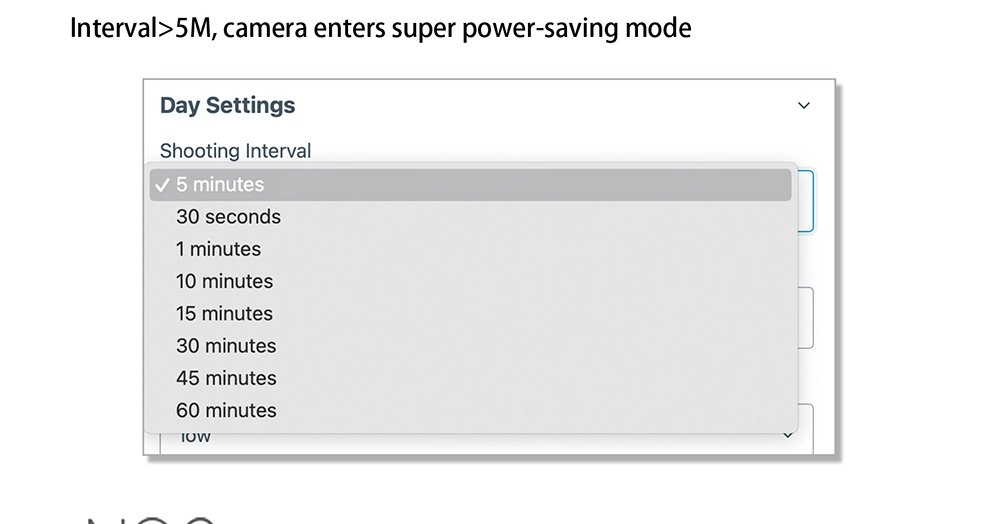The height and width of the screenshot is (524, 1000).
Task: Click the checkmark beside 5 minutes
Action: 162,185
